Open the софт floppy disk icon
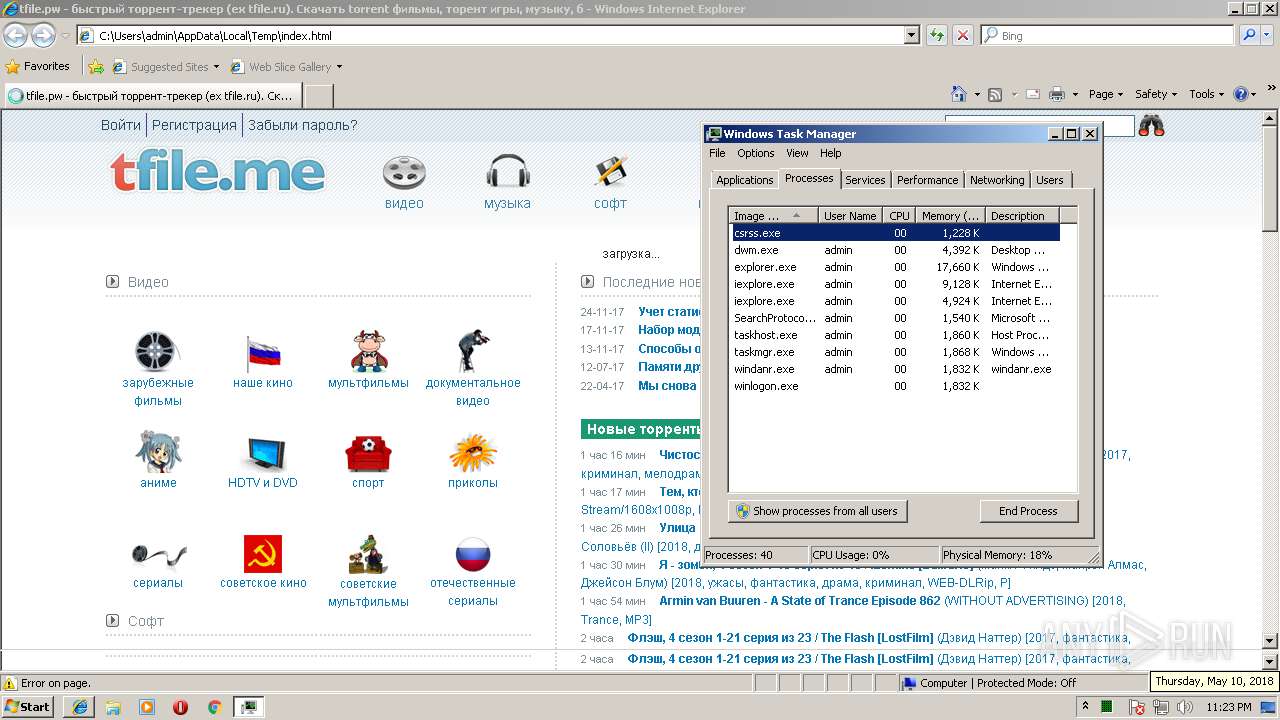1280x720 pixels. (610, 172)
